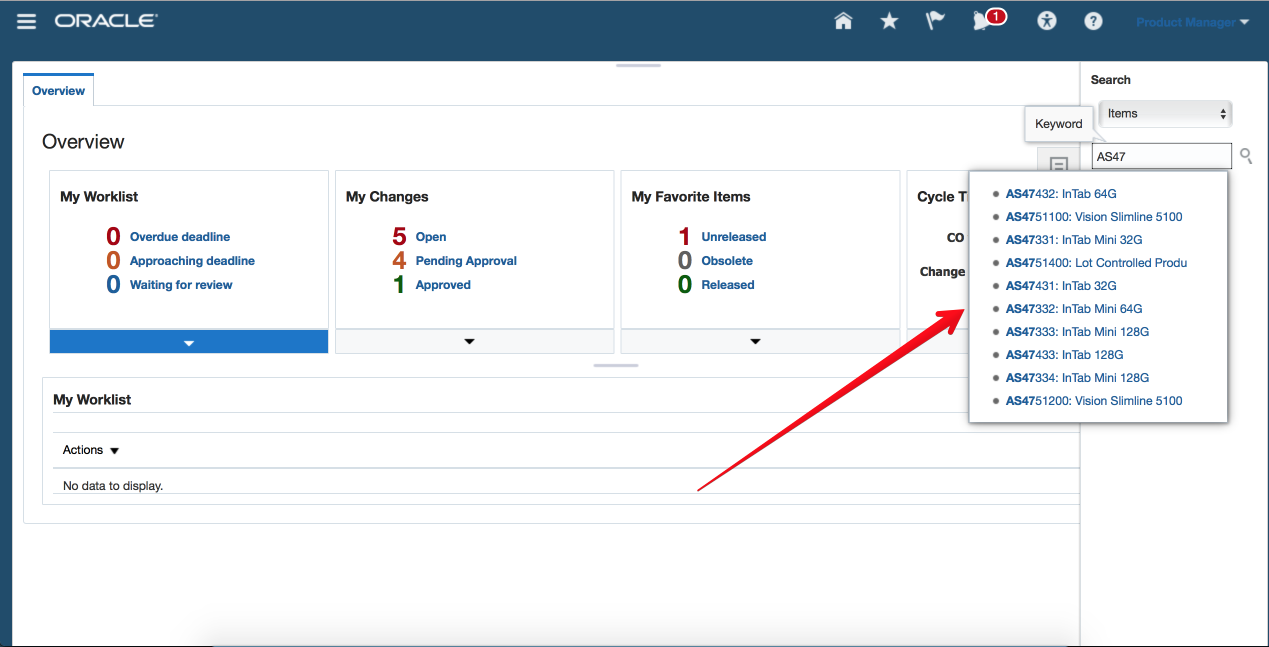Viewport: 1269px width, 647px height.
Task: Select suggestion AS47432: InTab 64G
Action: [x=1061, y=194]
